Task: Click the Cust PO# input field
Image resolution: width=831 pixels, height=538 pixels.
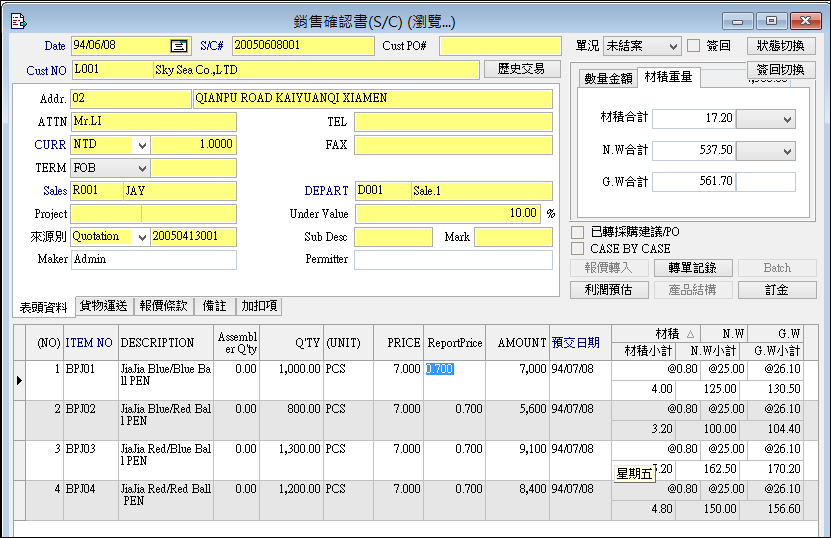Action: (x=500, y=46)
